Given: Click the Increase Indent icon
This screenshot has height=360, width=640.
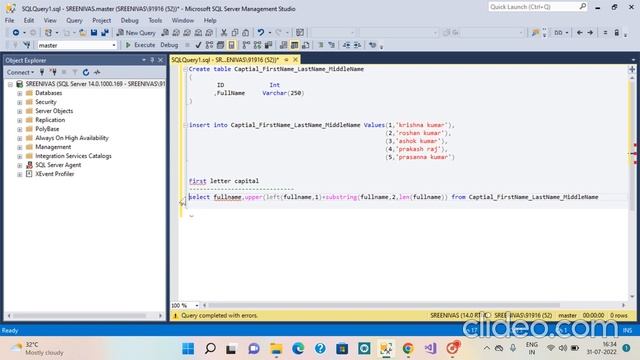Looking at the screenshot, I should pos(357,45).
